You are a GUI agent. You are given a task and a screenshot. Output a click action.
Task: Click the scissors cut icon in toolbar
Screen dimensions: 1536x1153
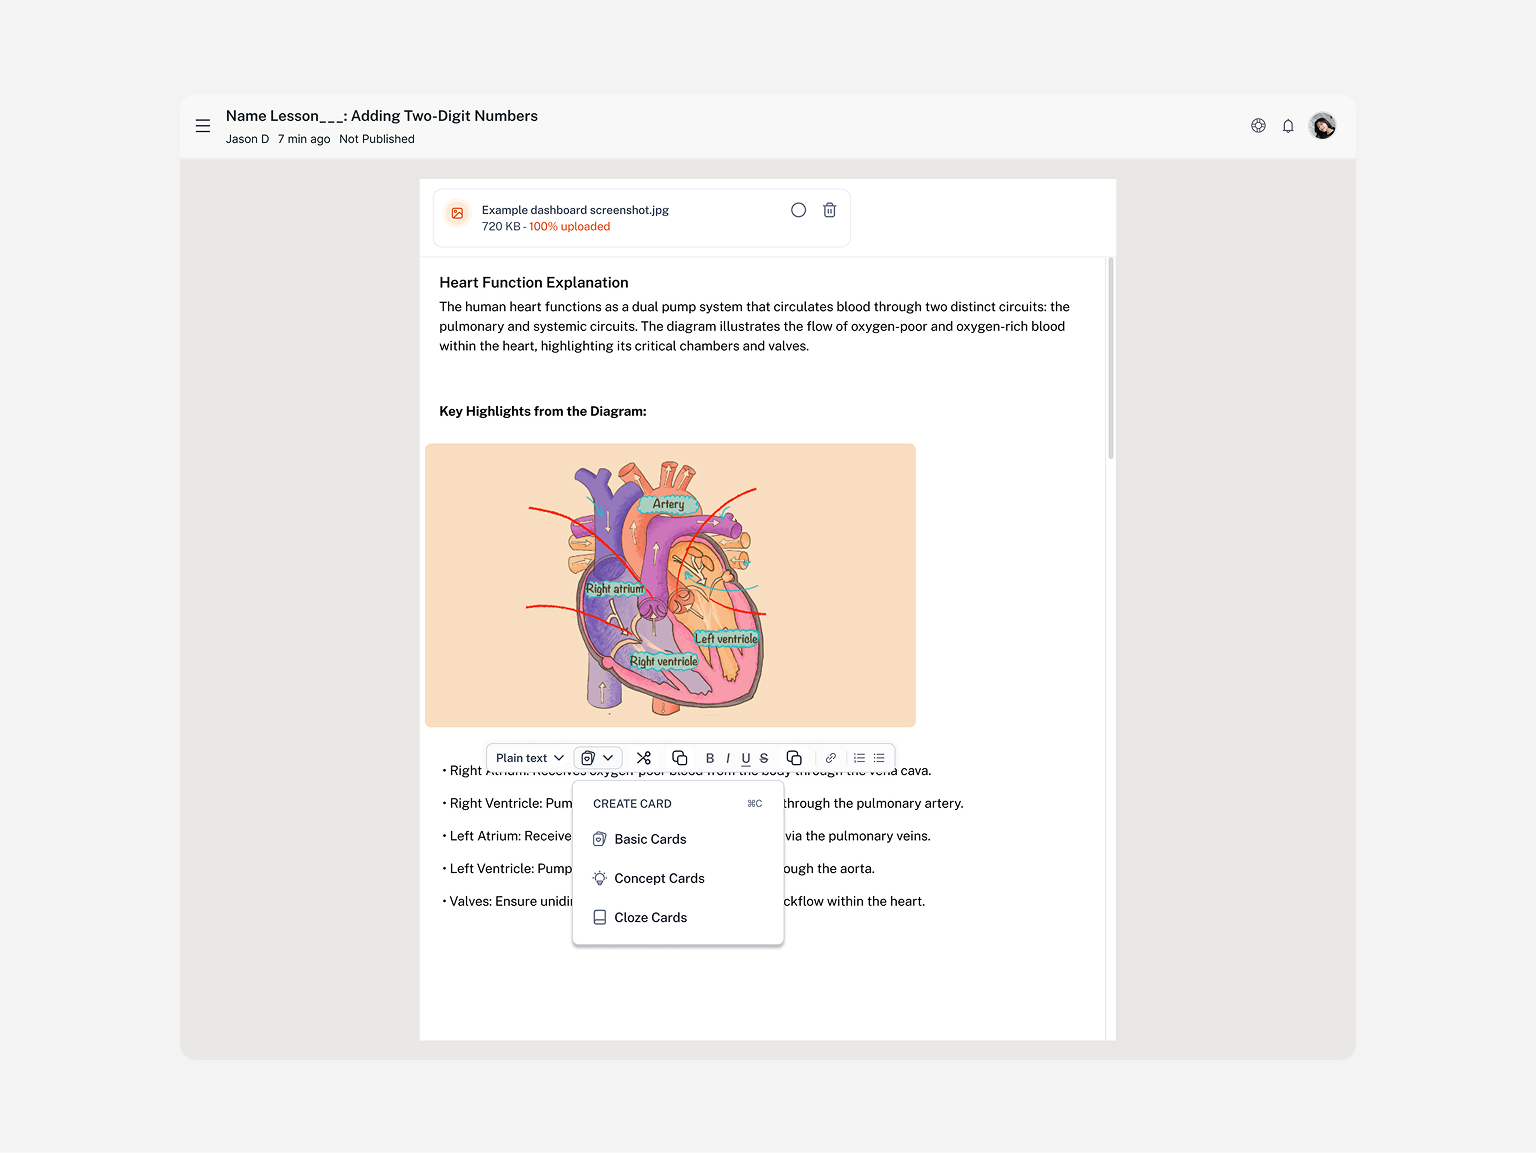tap(644, 758)
